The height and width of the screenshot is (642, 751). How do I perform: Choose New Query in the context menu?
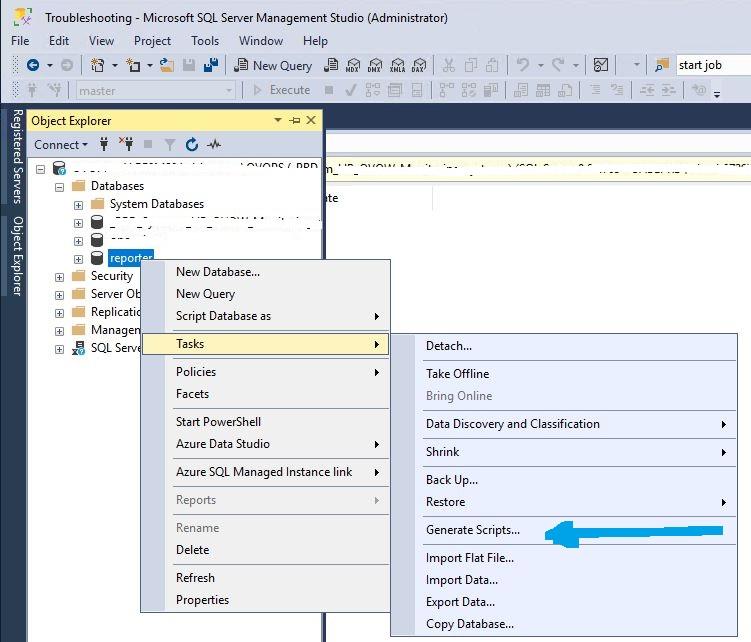pyautogui.click(x=266, y=294)
